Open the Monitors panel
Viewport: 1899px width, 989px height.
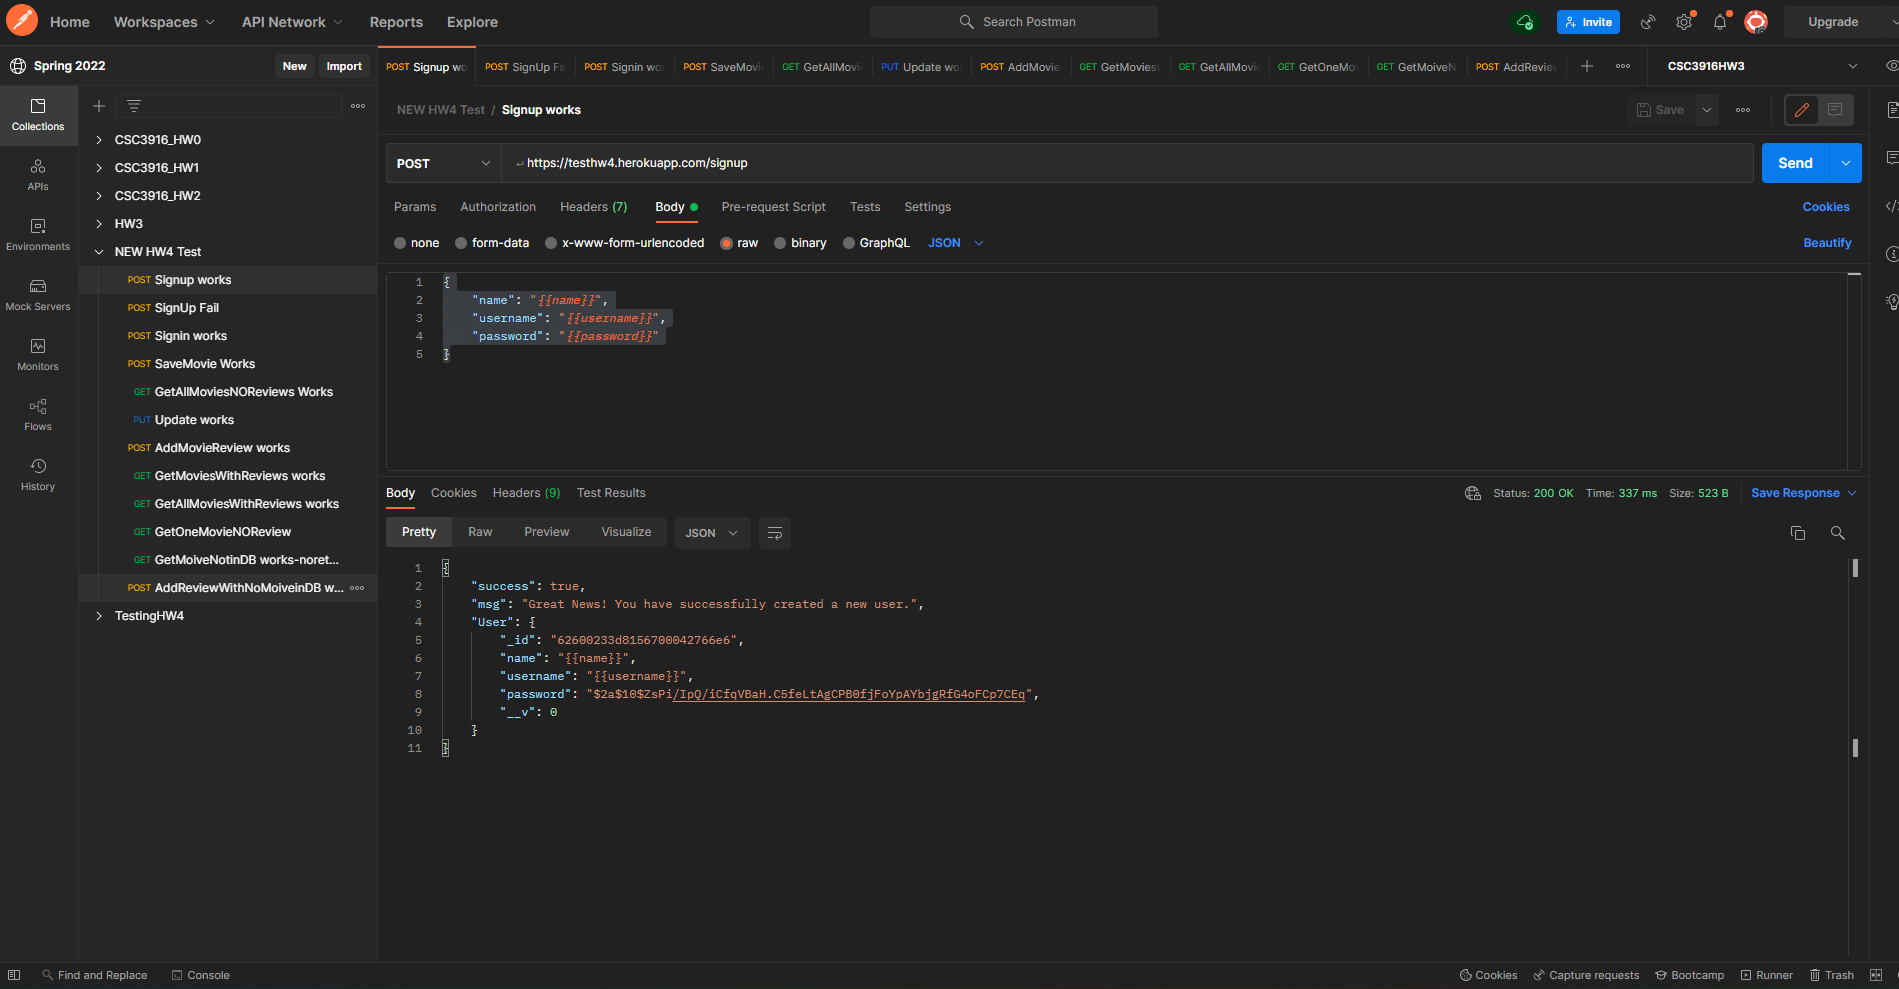point(38,356)
